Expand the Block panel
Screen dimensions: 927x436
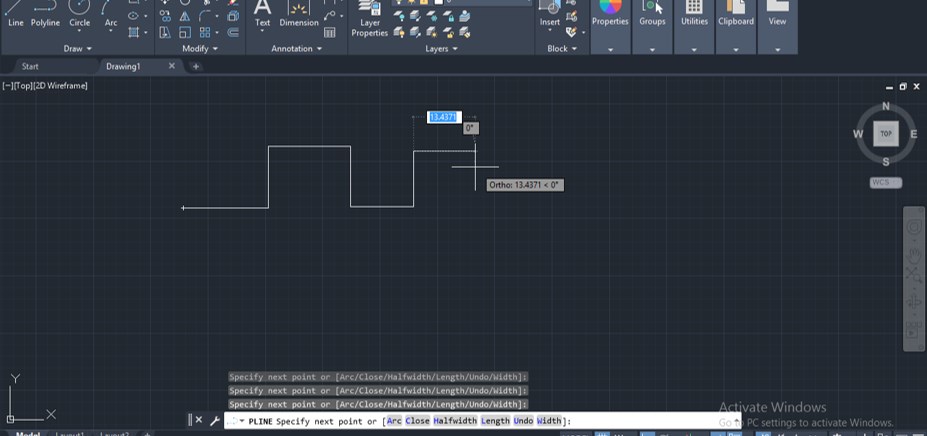click(562, 49)
